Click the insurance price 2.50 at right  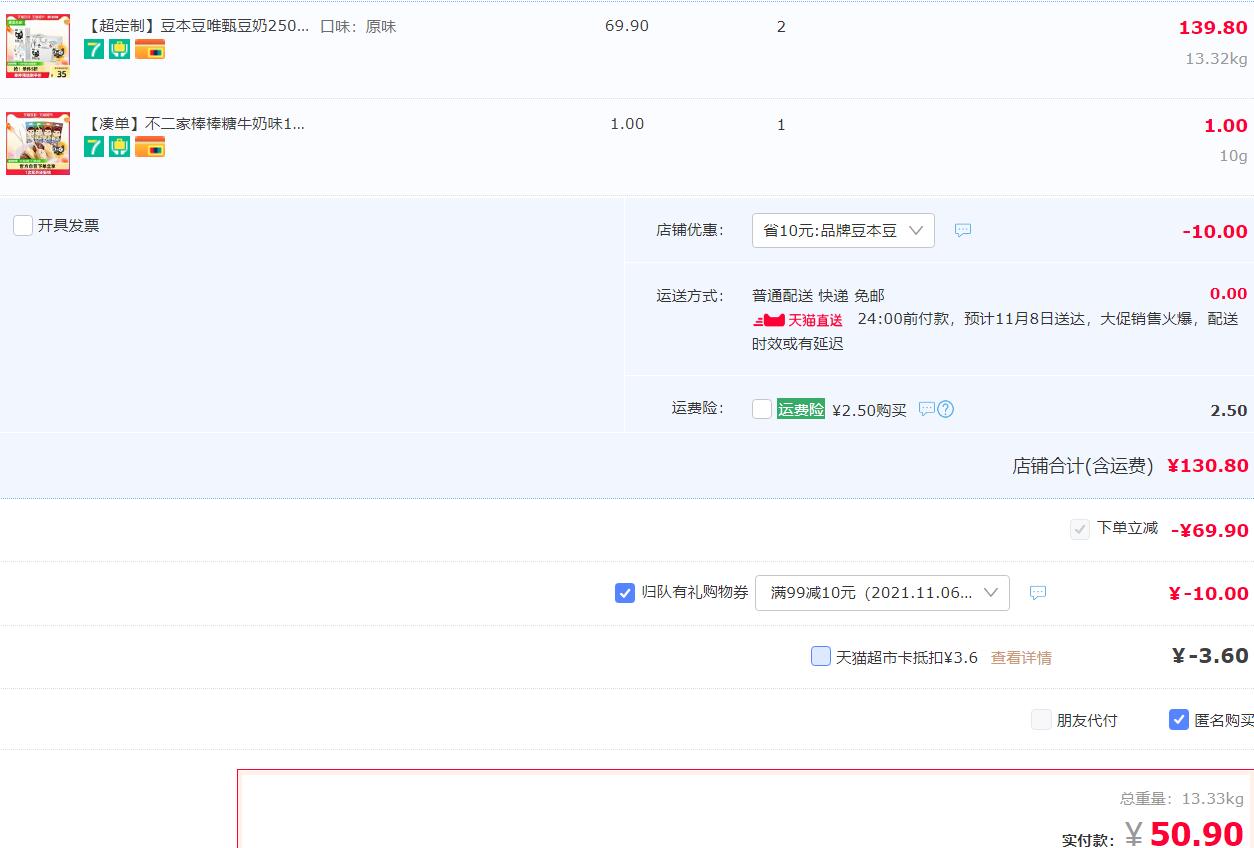pyautogui.click(x=1229, y=411)
